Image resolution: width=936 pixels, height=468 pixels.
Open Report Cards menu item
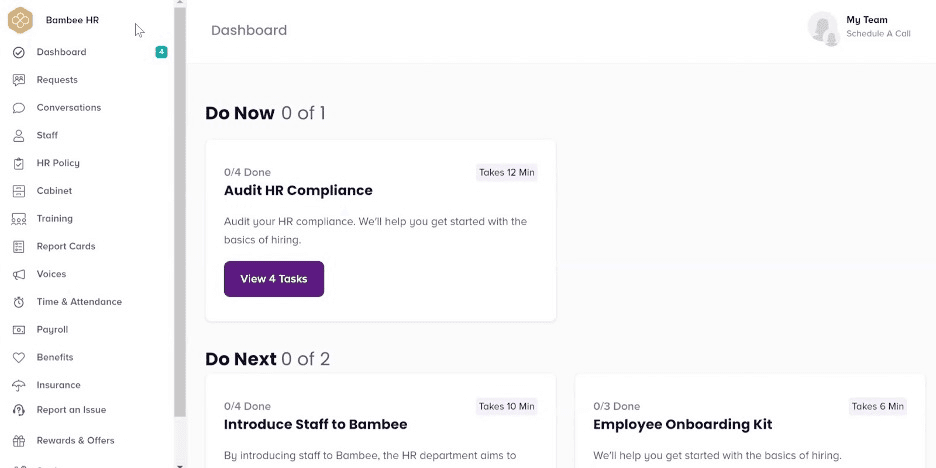[x=66, y=246]
